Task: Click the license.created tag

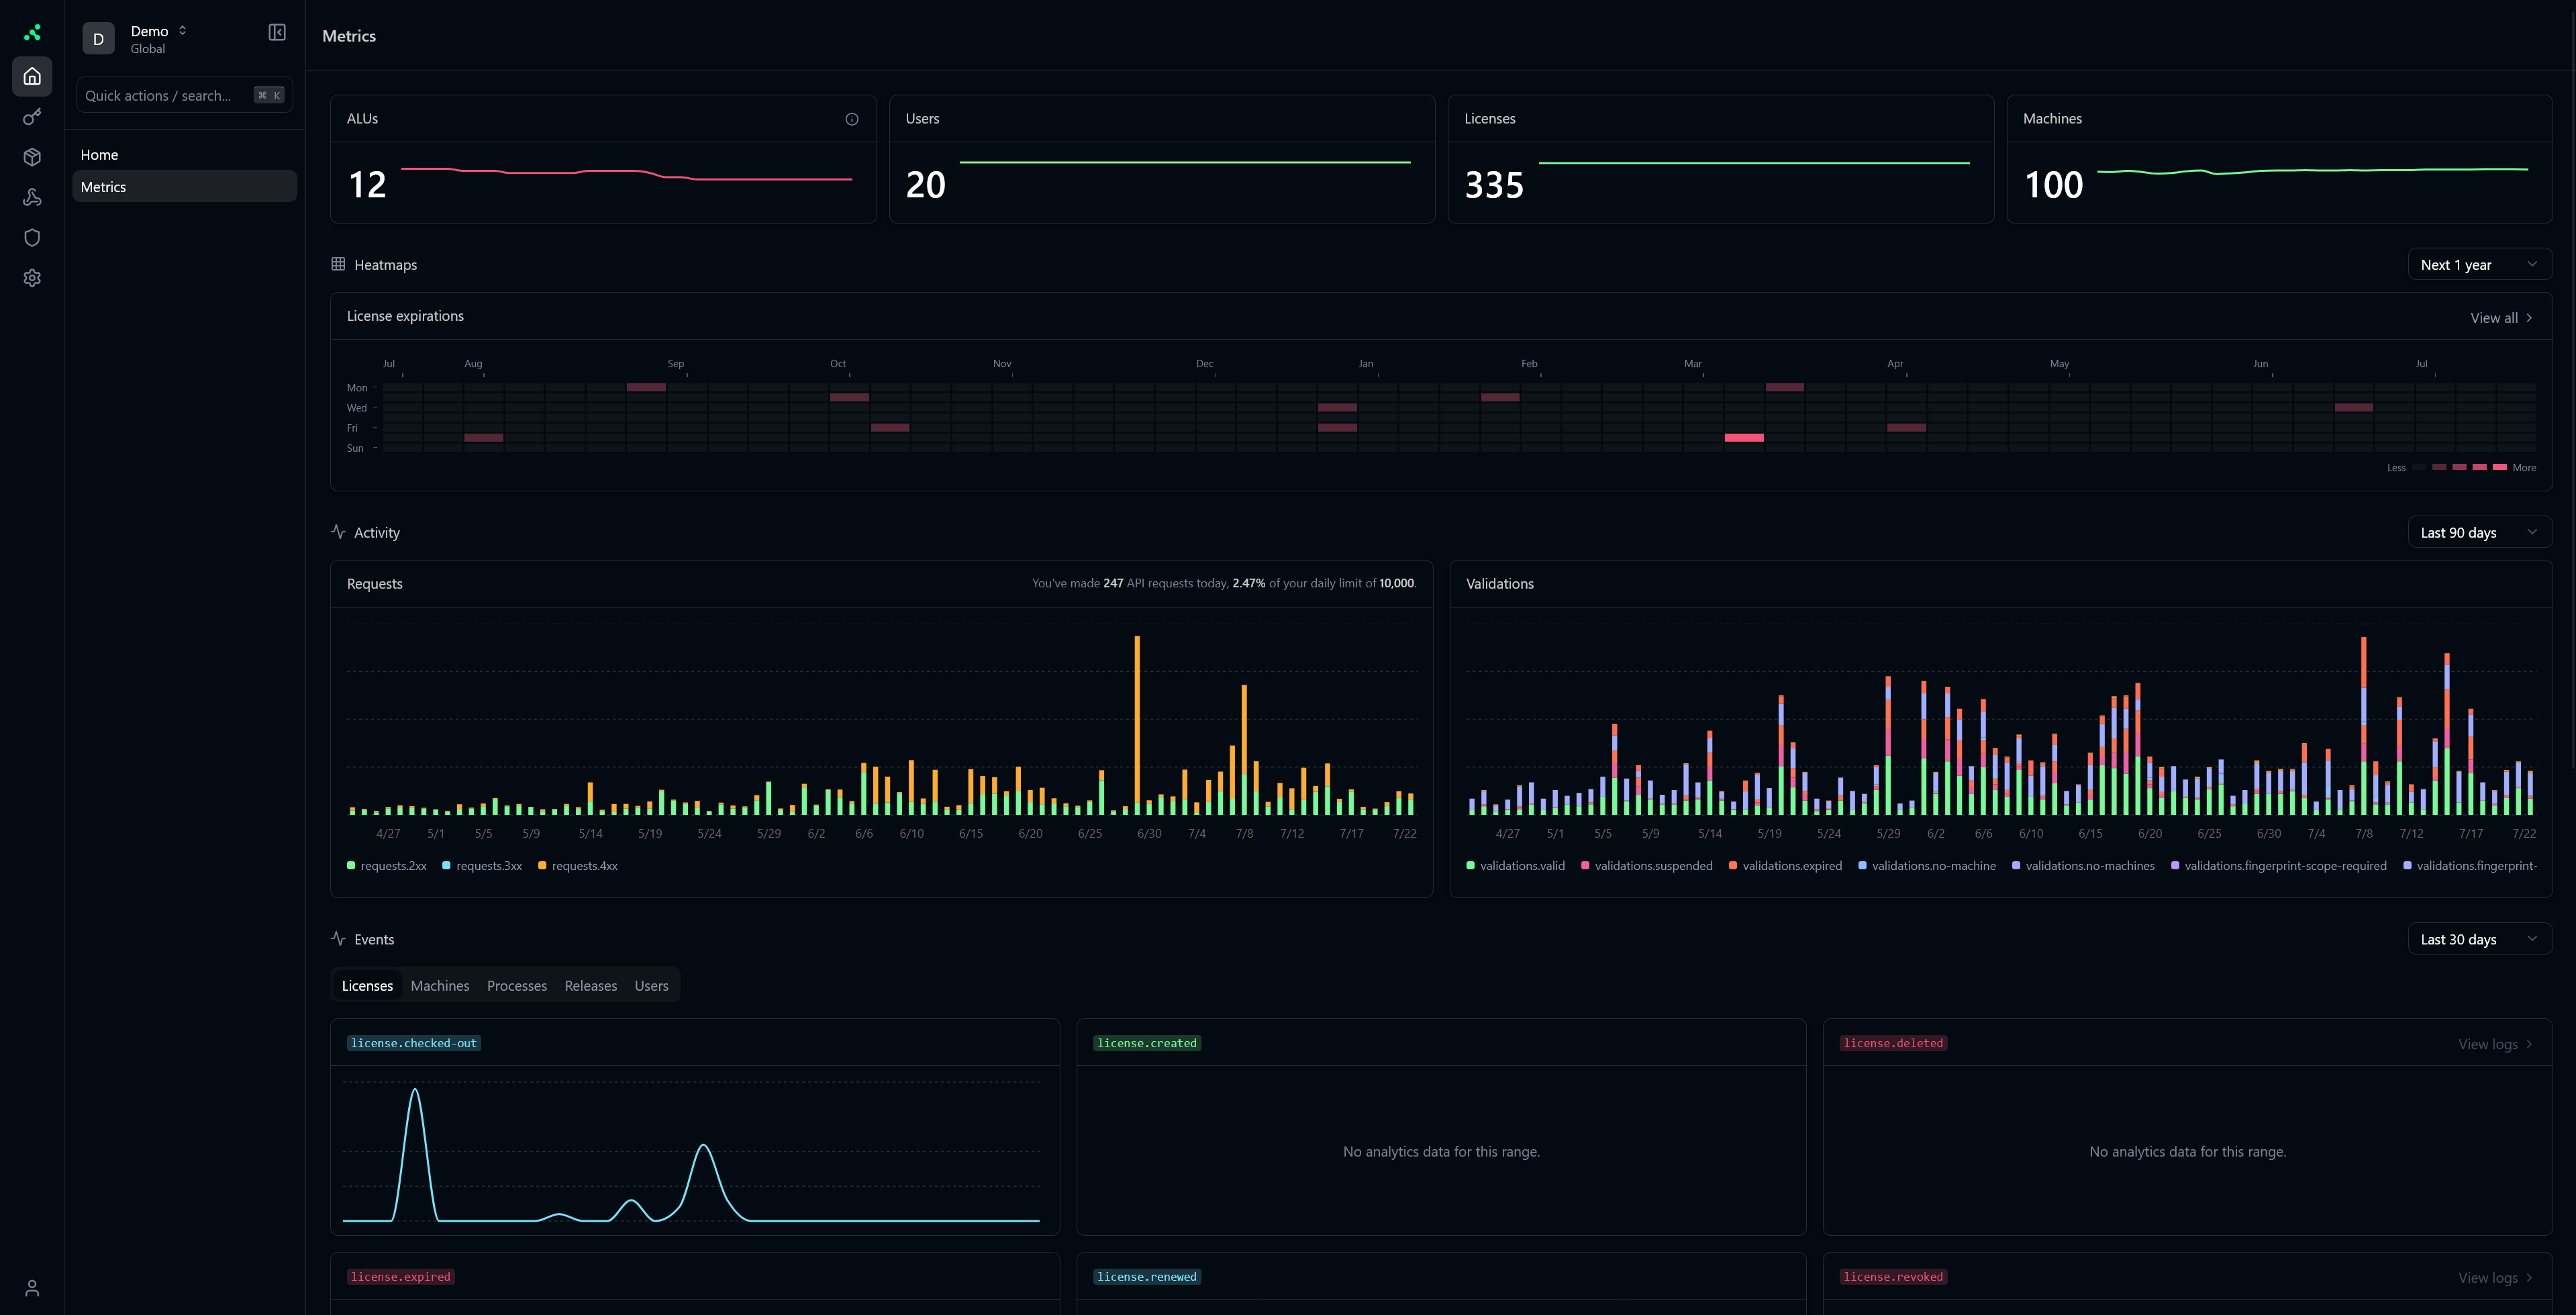Action: [x=1147, y=1043]
